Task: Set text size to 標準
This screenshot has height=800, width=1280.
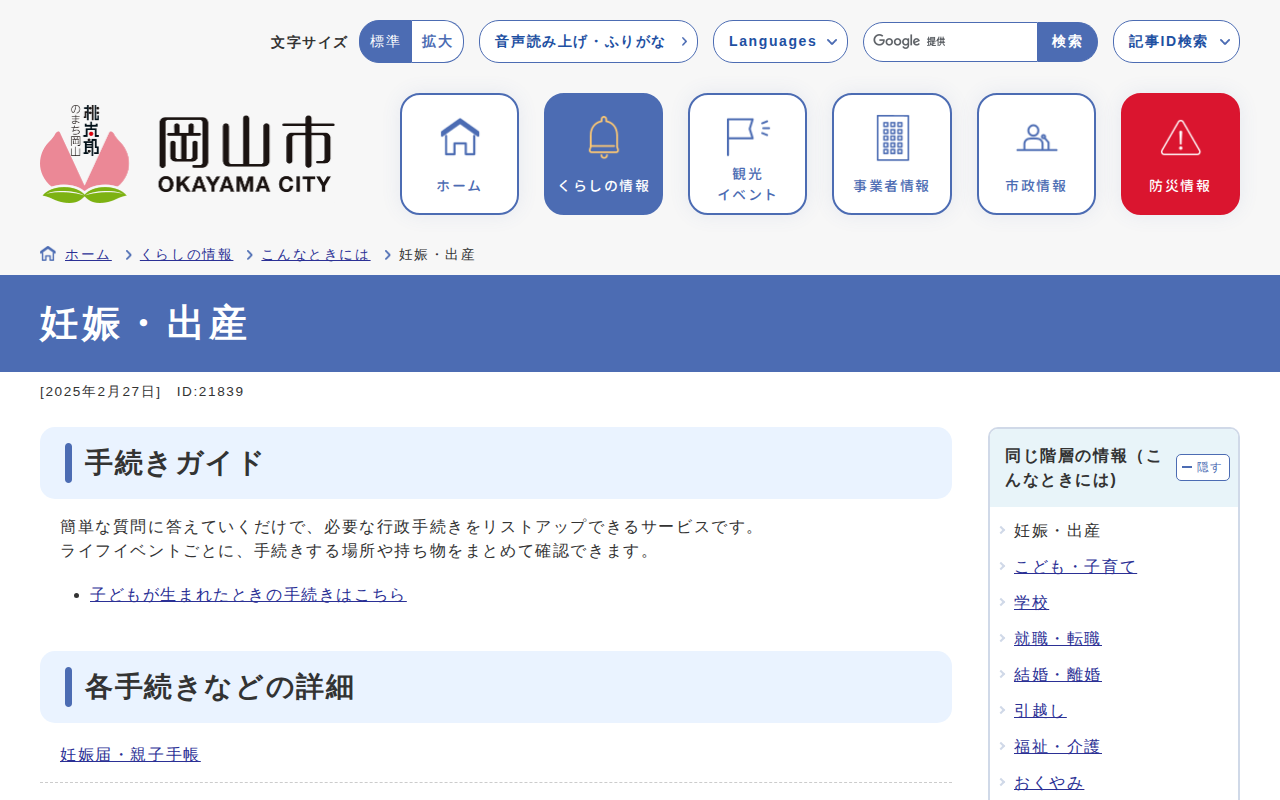Action: coord(385,42)
